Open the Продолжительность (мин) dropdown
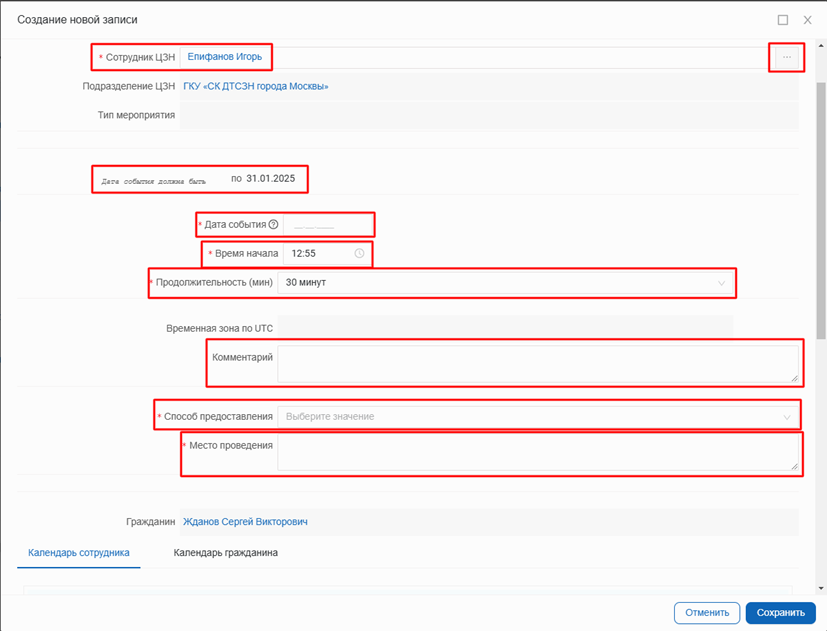Image resolution: width=827 pixels, height=631 pixels. click(x=504, y=283)
